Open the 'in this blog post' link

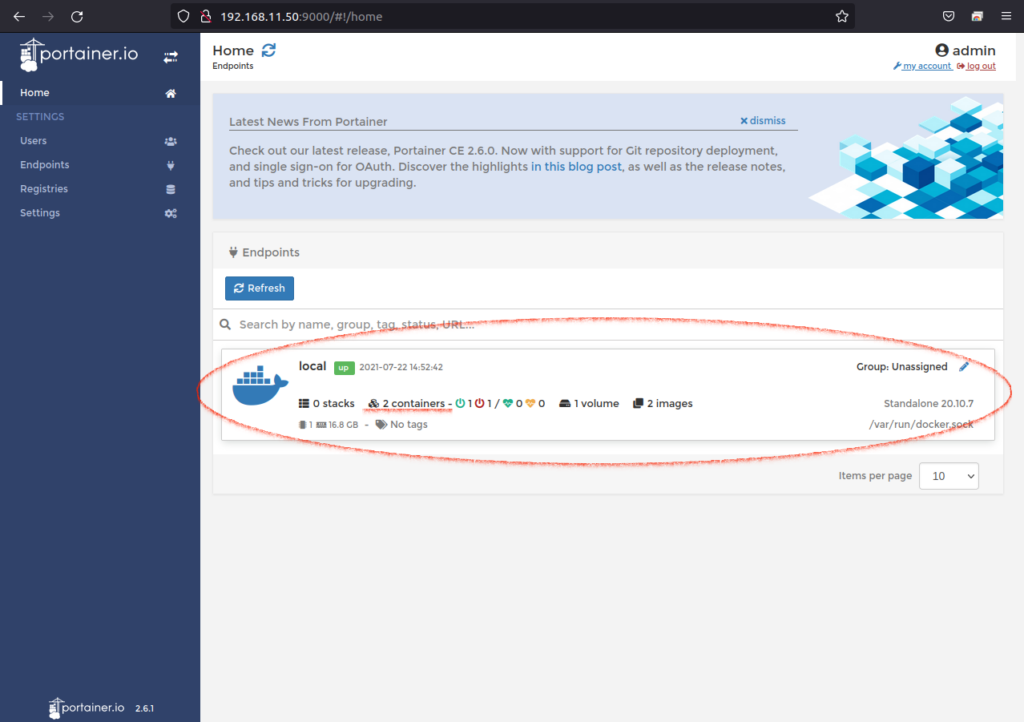point(576,166)
